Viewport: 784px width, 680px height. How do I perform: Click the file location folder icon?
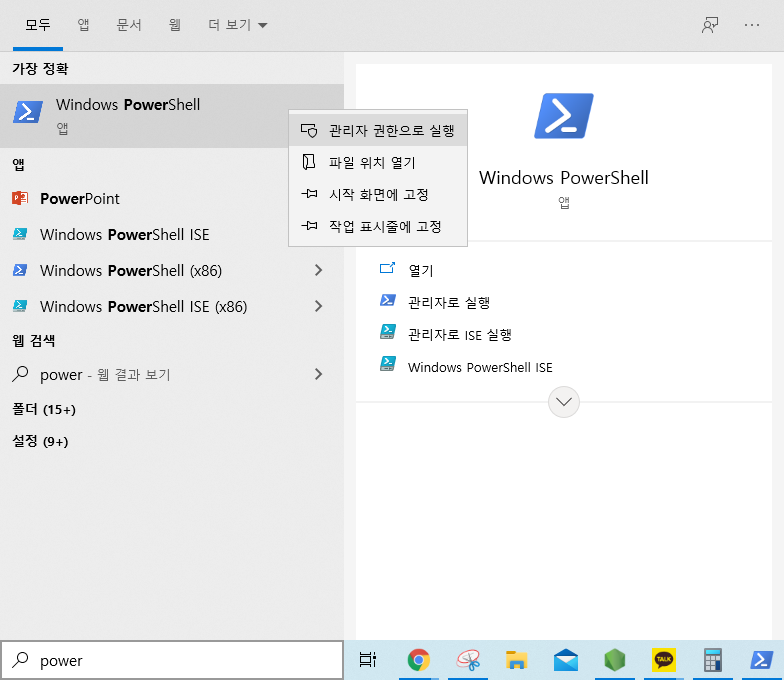(x=309, y=162)
